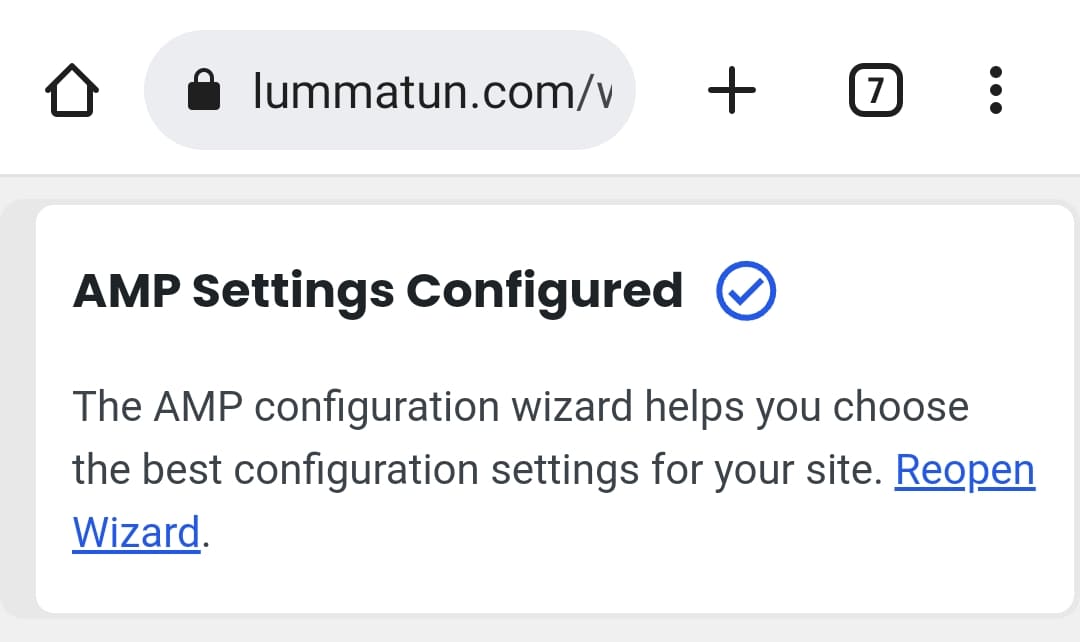Switch tabs using the tab counter button
This screenshot has width=1080, height=642.
(875, 89)
